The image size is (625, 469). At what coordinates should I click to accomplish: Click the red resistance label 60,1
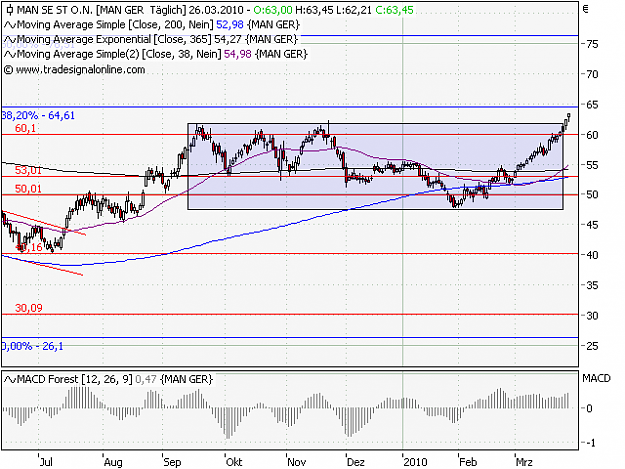pos(25,128)
